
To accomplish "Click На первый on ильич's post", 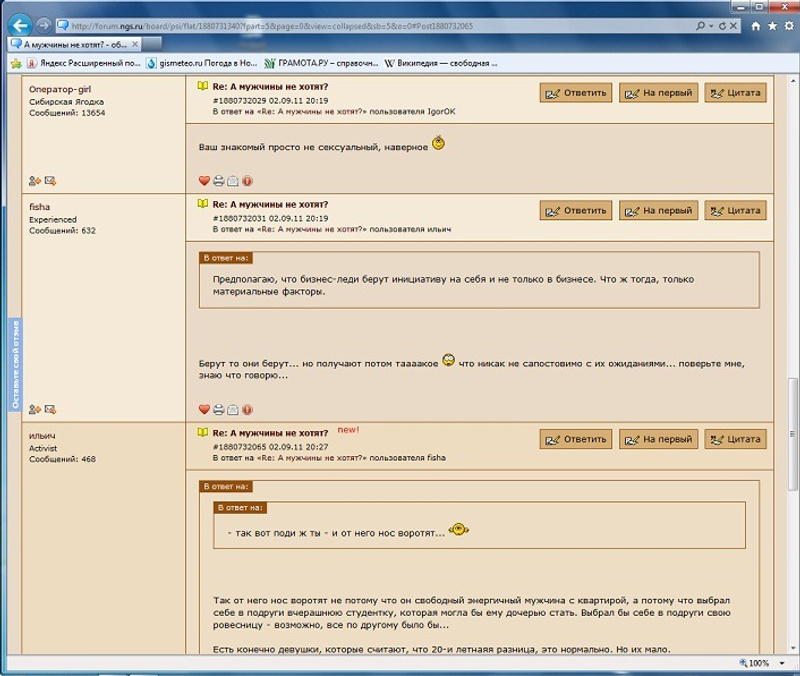I will point(658,439).
